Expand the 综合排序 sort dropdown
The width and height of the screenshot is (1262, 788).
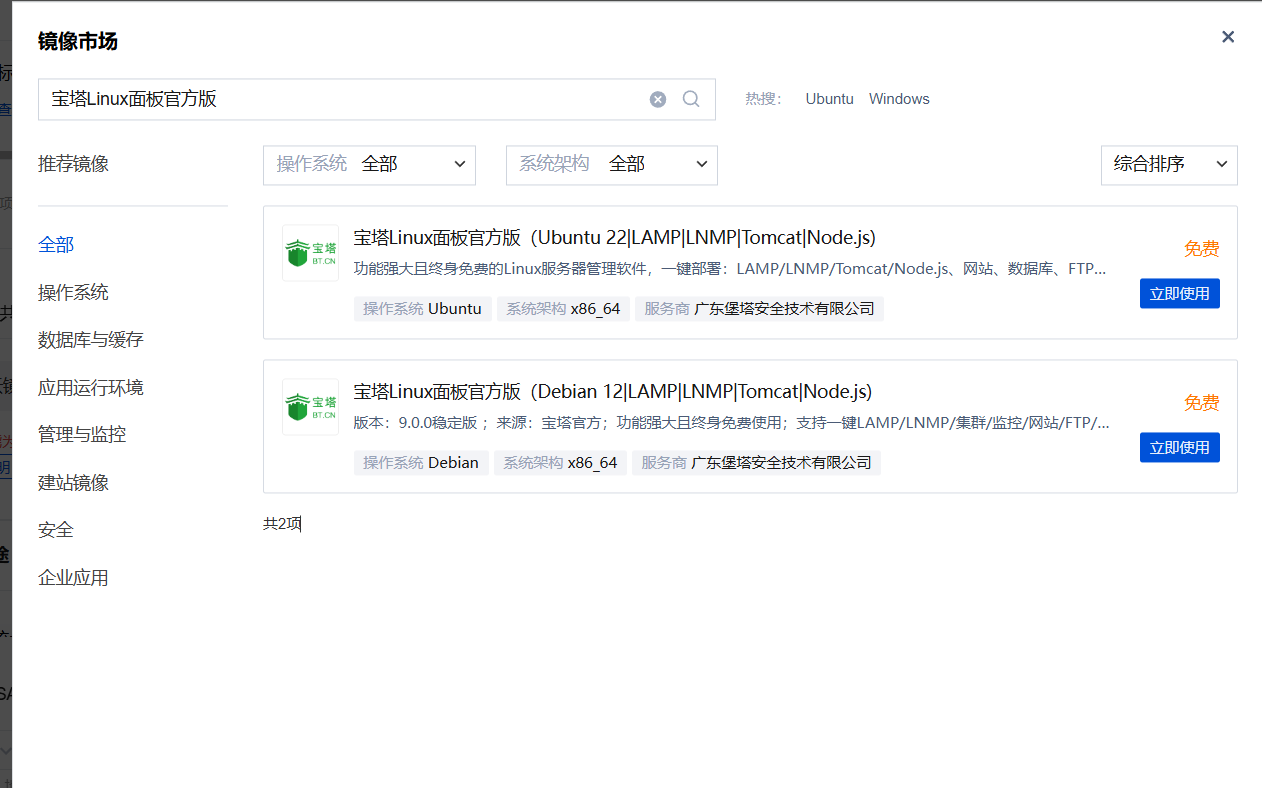click(1168, 165)
